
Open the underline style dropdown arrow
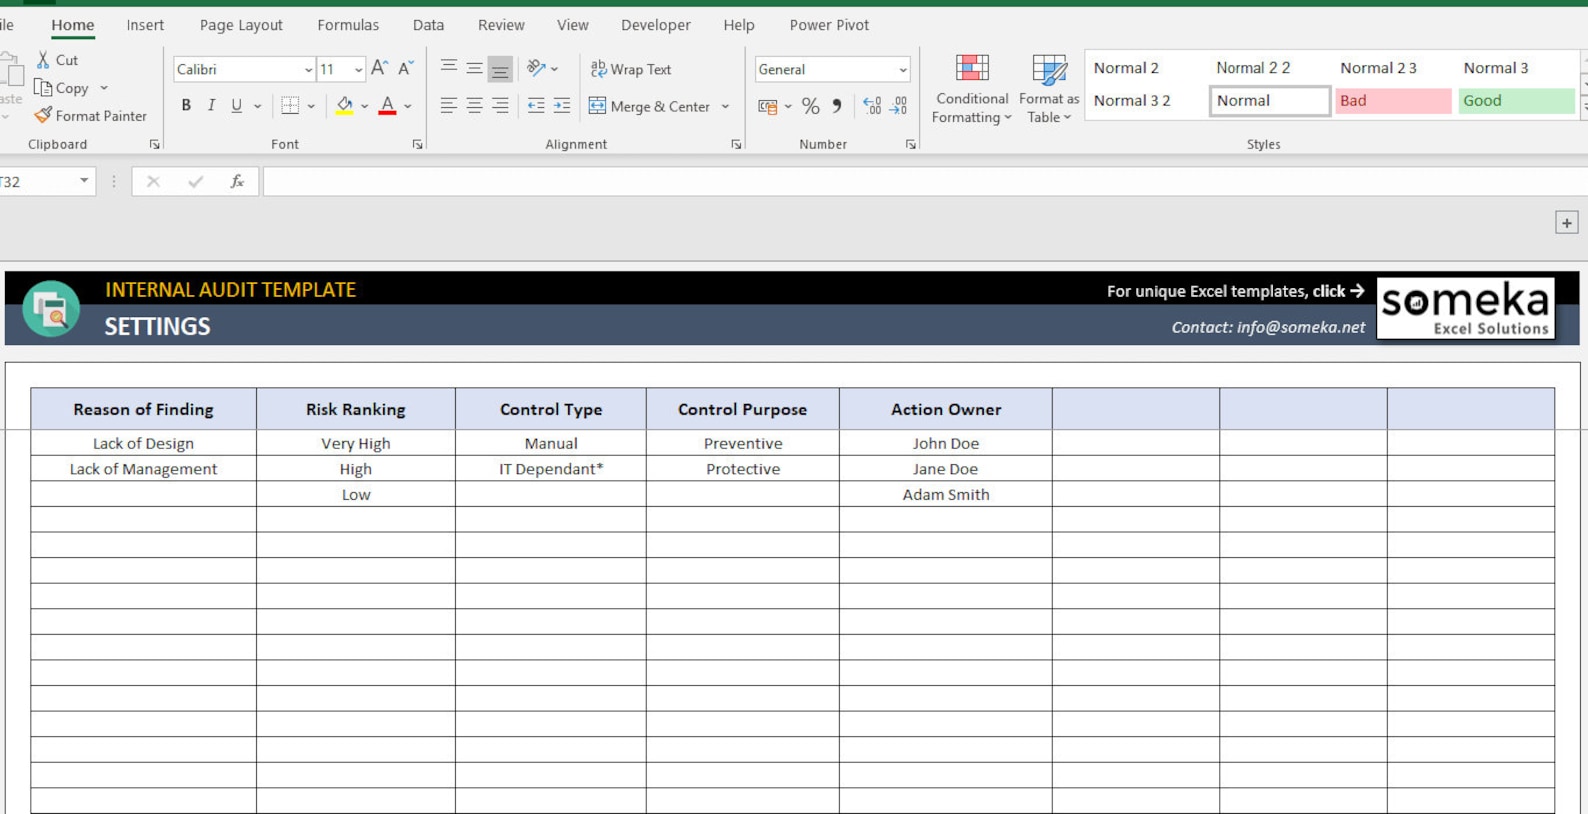[257, 106]
